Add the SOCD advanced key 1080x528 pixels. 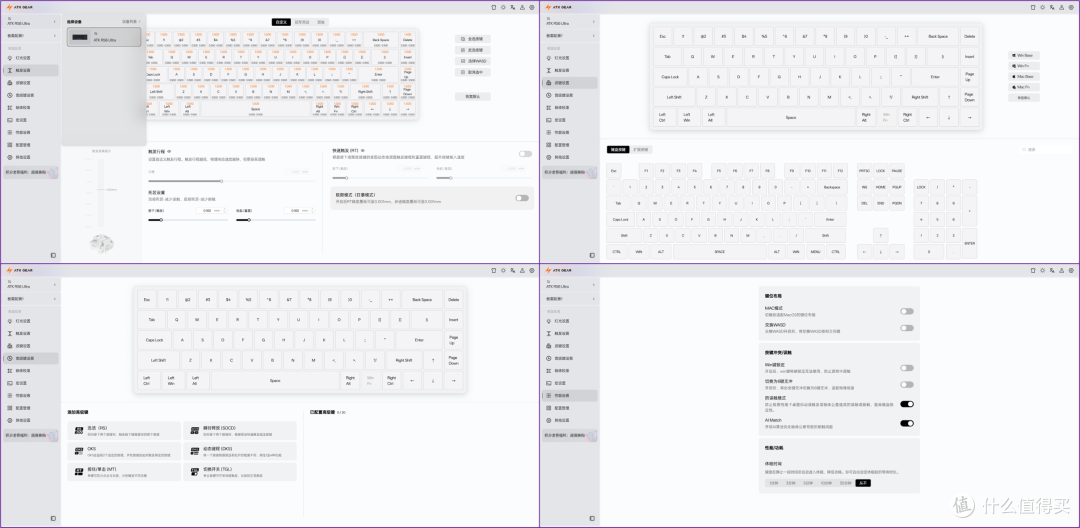click(240, 430)
